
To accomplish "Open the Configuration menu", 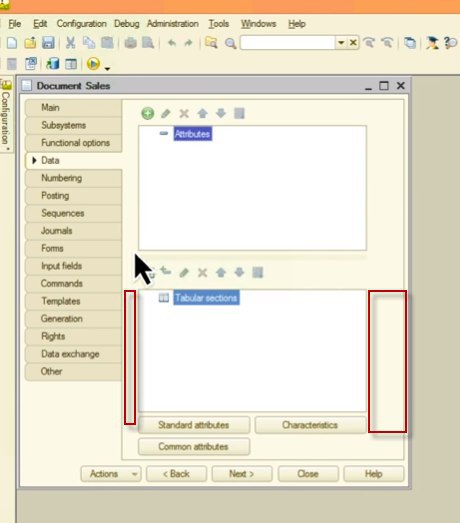I will (x=81, y=24).
